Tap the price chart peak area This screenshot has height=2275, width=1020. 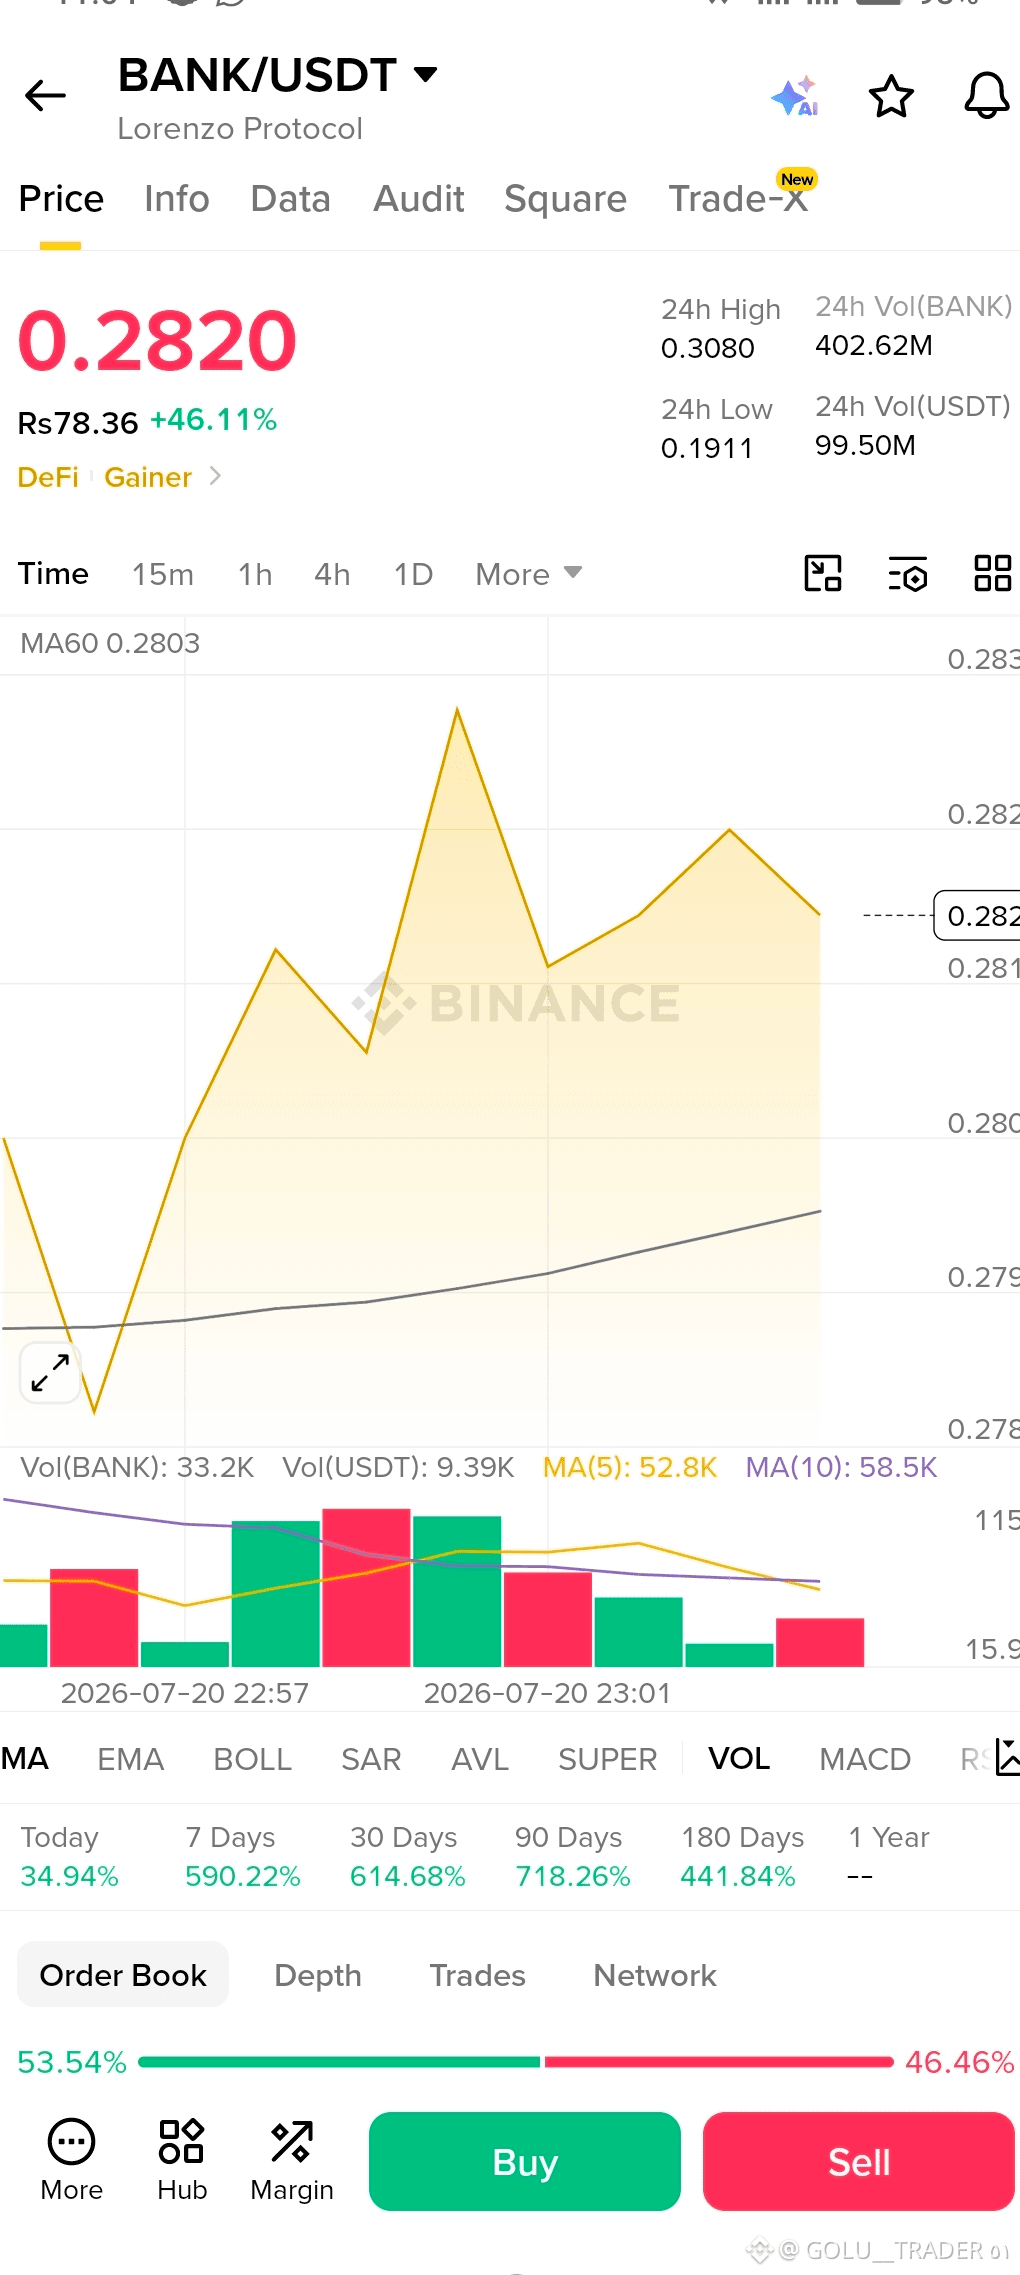[x=457, y=712]
